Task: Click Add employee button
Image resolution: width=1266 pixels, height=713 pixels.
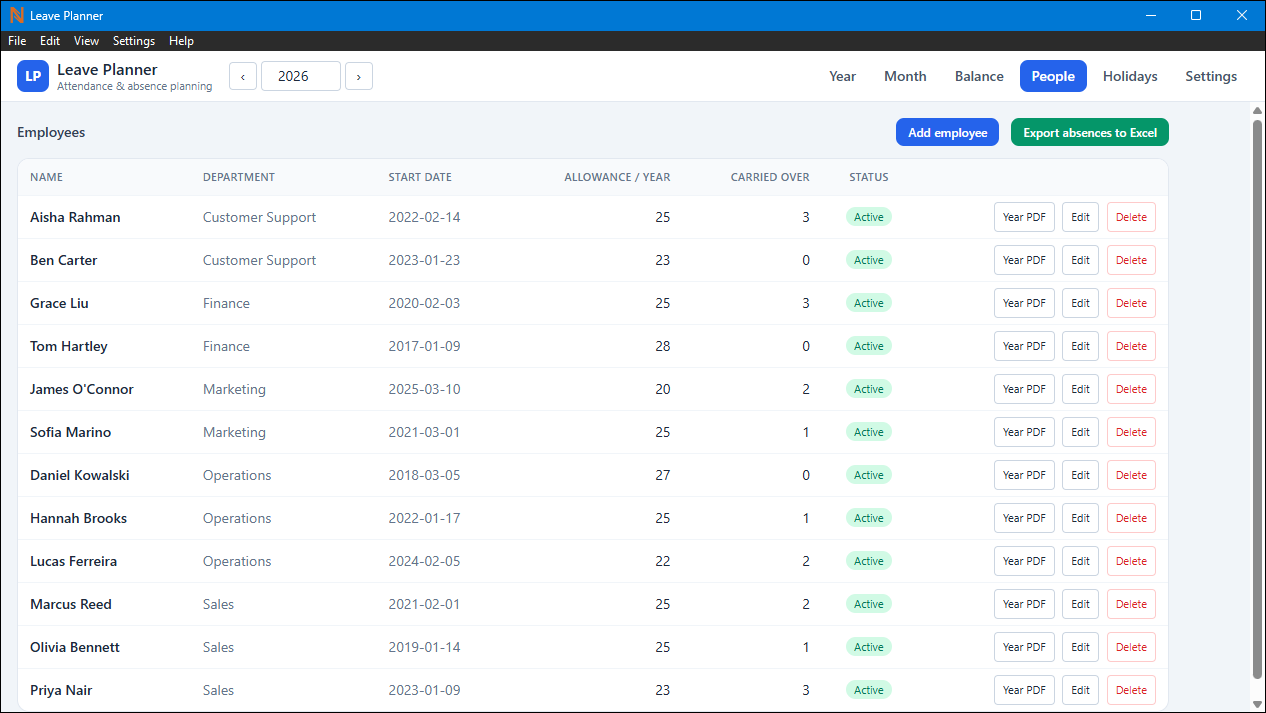Action: 947,133
